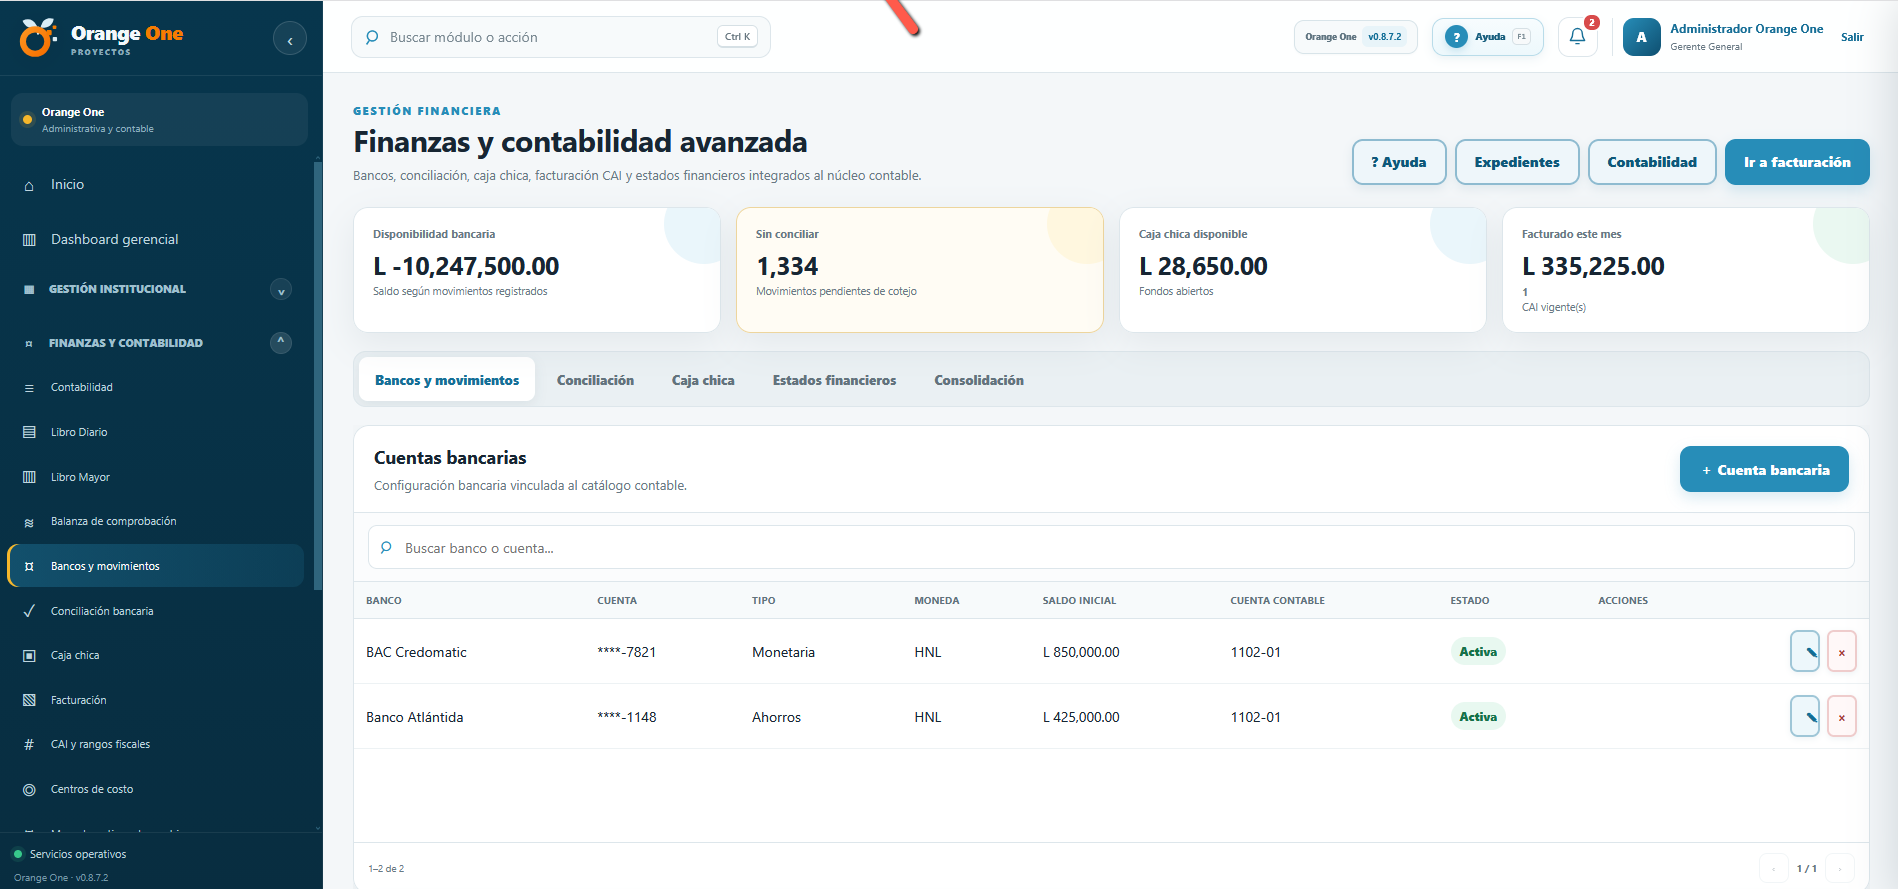Go to Inicio in sidebar

pos(155,185)
